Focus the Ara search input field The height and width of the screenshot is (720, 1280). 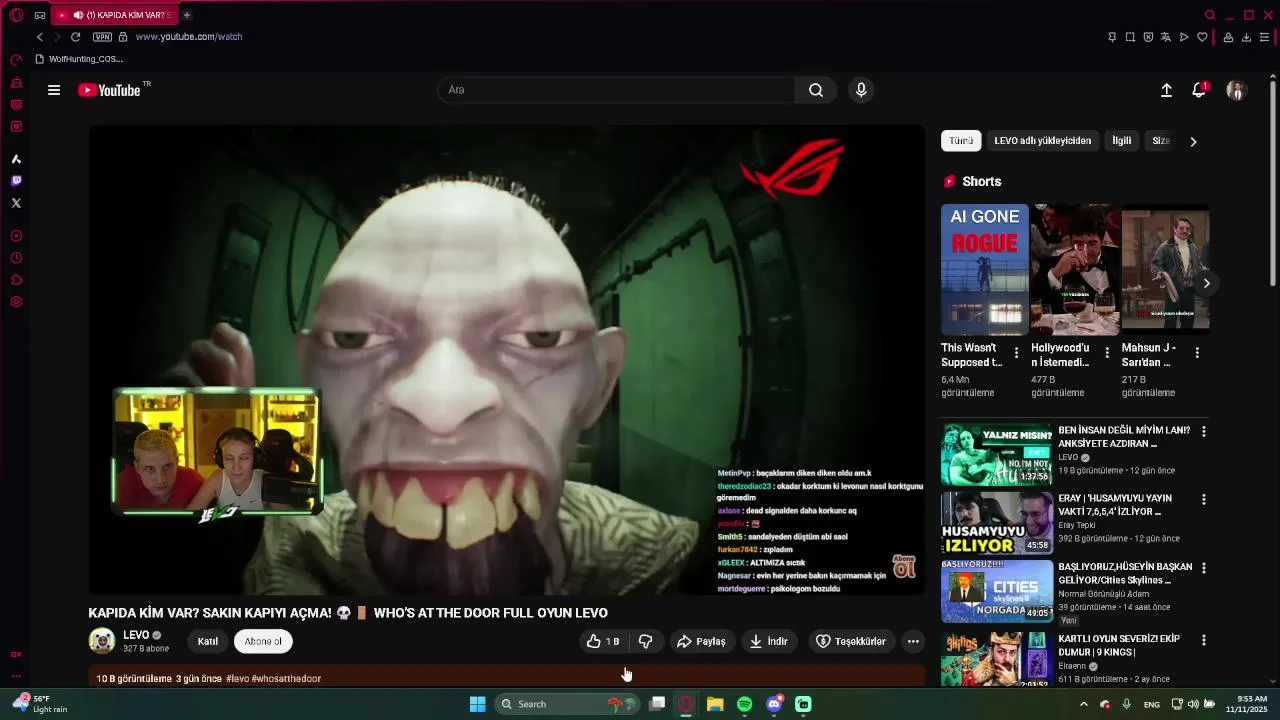tap(616, 90)
